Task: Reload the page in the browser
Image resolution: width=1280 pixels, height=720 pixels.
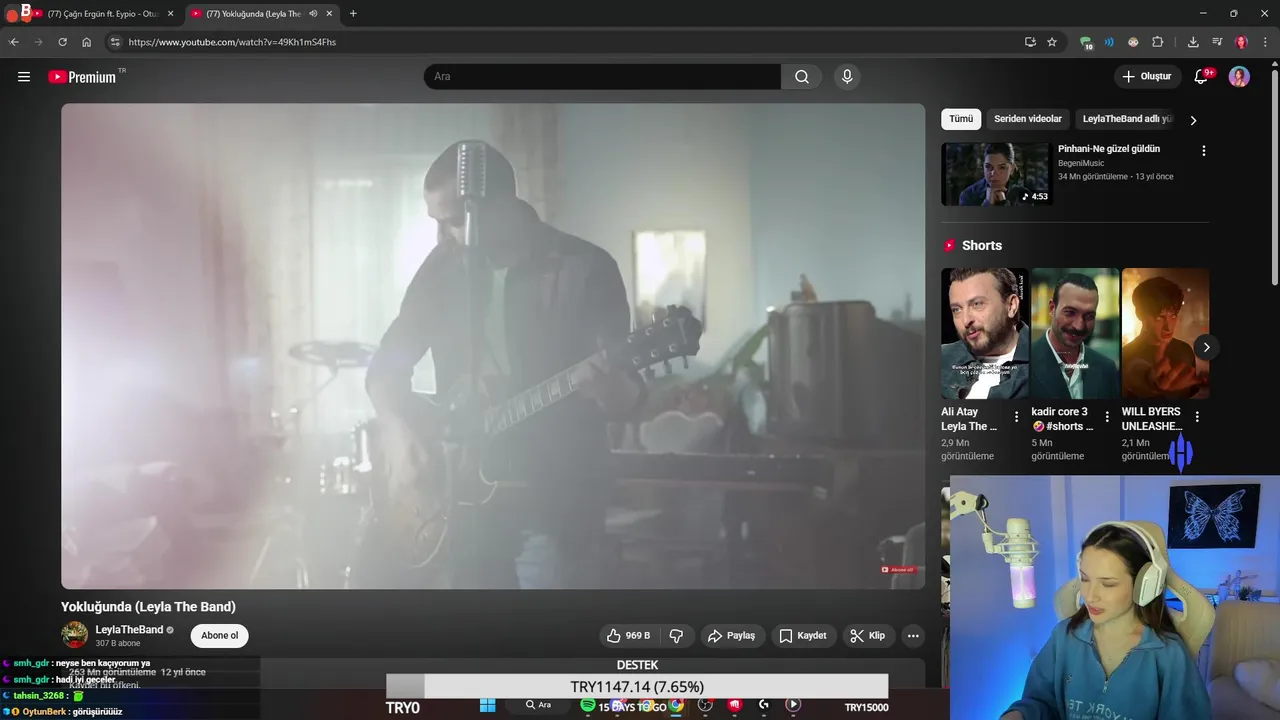Action: [x=62, y=42]
